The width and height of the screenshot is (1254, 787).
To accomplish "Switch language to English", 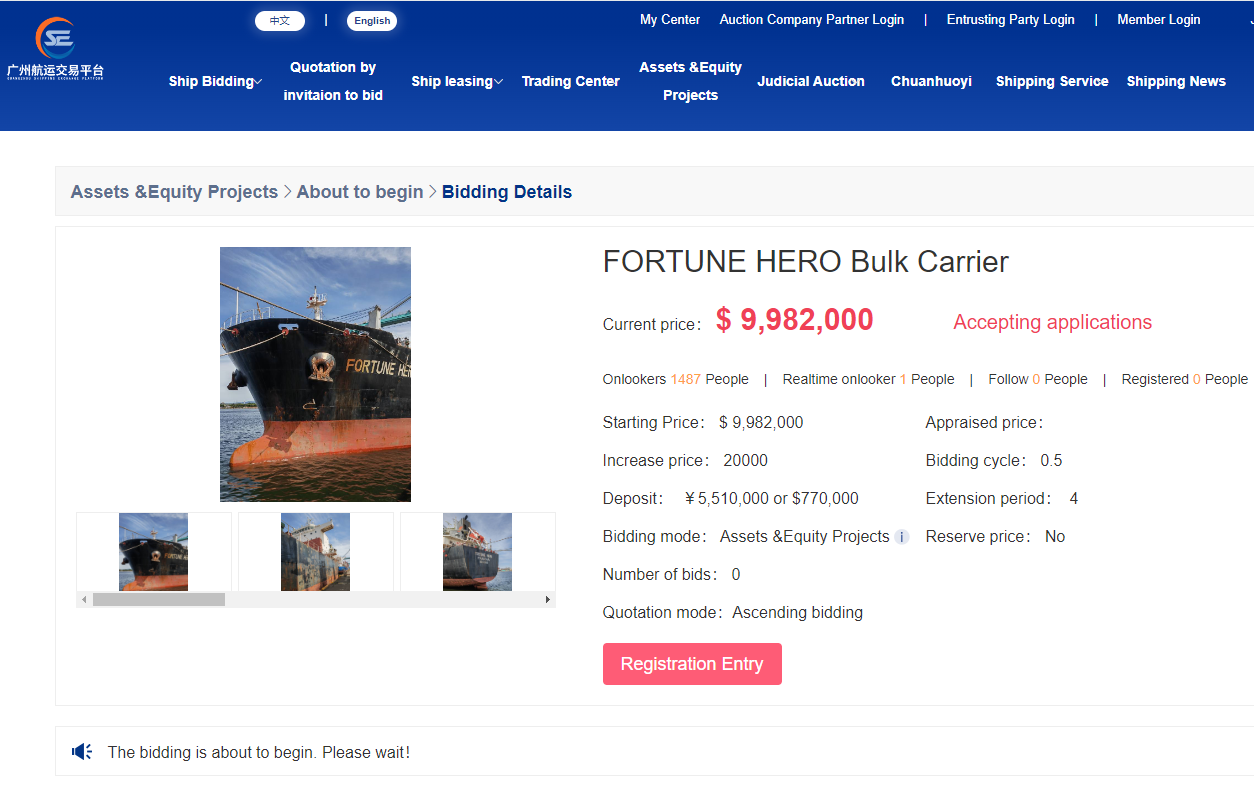I will (372, 20).
